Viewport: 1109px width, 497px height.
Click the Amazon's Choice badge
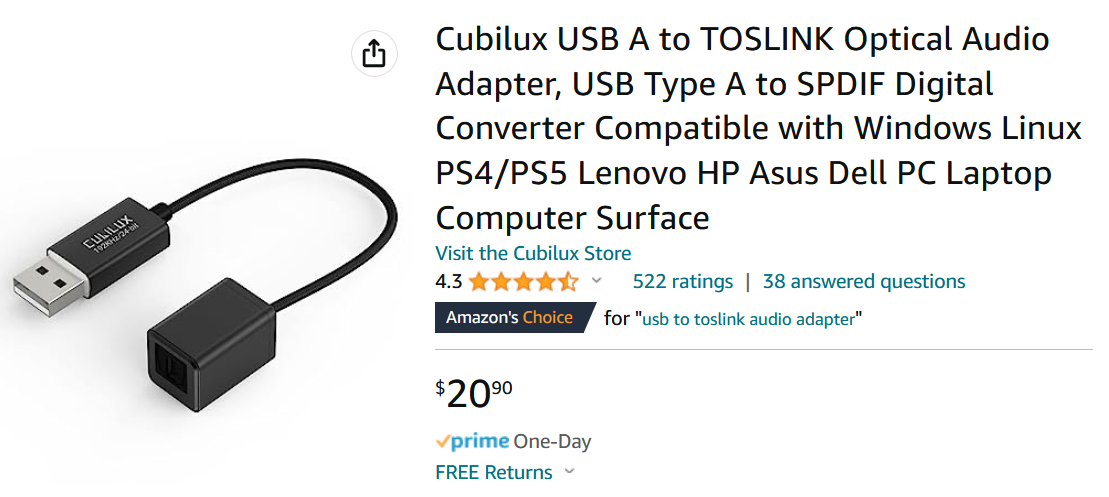(x=509, y=318)
